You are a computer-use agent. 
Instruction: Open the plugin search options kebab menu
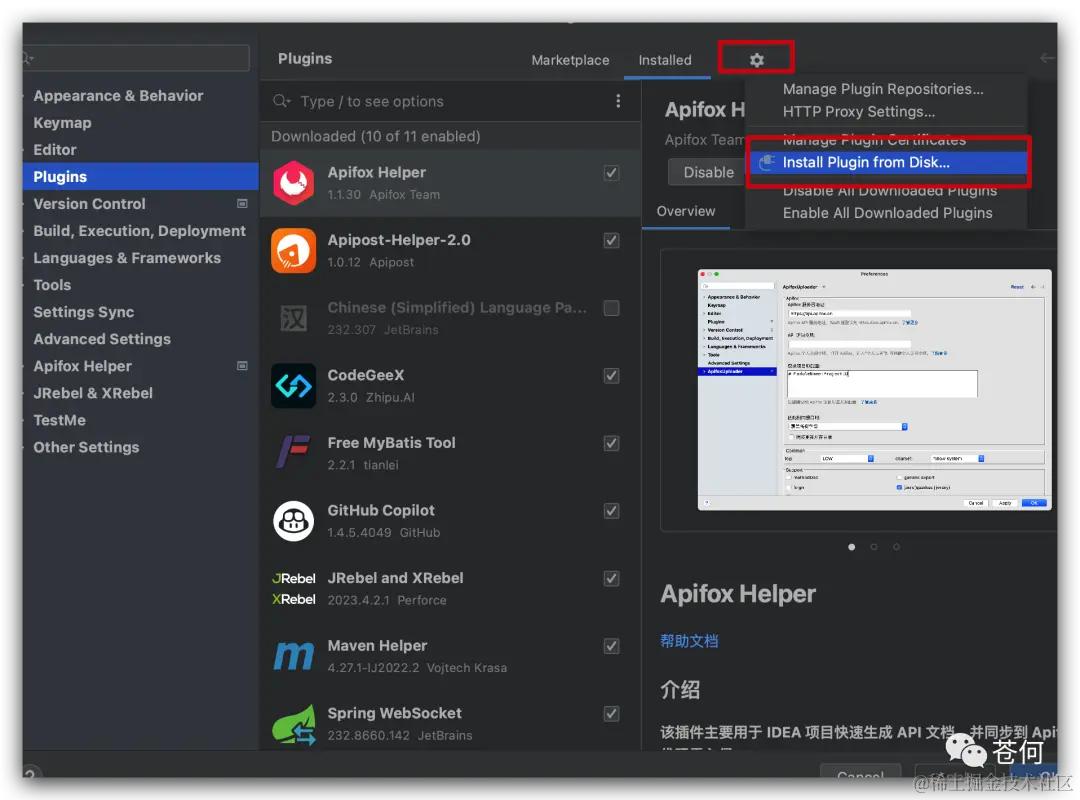[x=618, y=101]
